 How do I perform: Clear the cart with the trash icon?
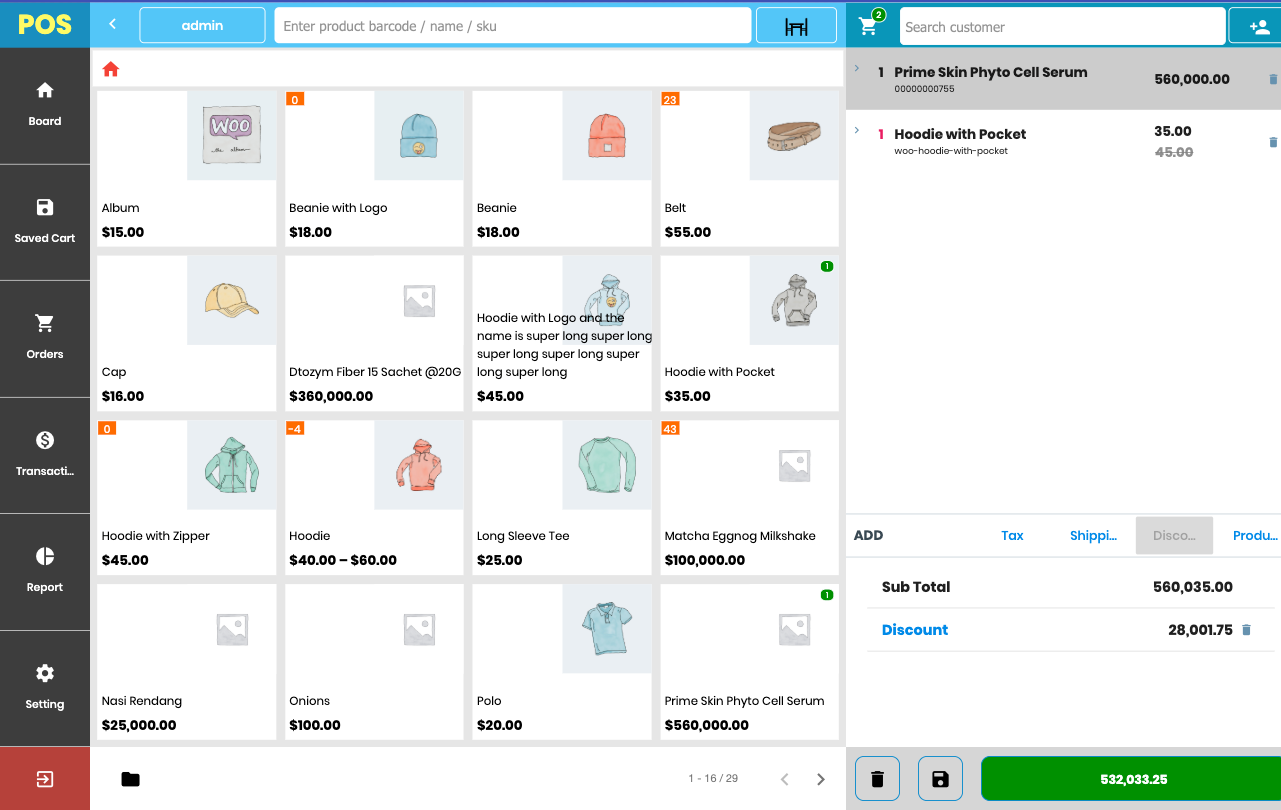tap(877, 778)
